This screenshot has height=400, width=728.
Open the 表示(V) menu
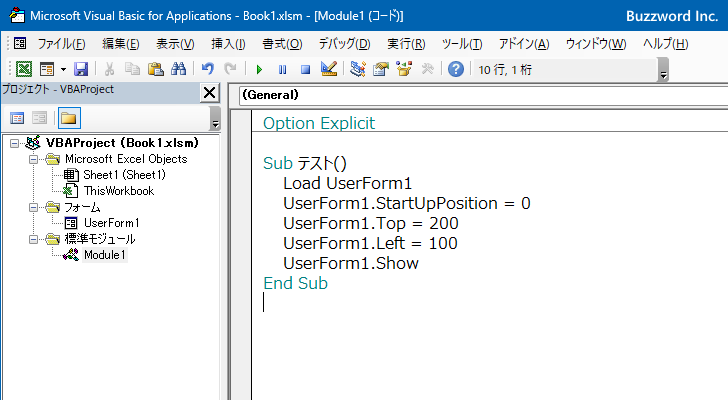point(175,44)
